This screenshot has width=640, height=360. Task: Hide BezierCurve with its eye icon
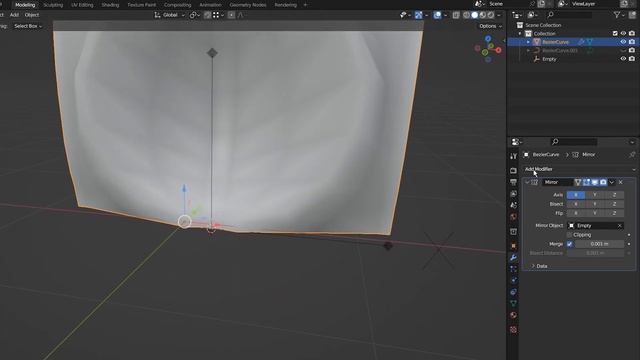tap(623, 42)
